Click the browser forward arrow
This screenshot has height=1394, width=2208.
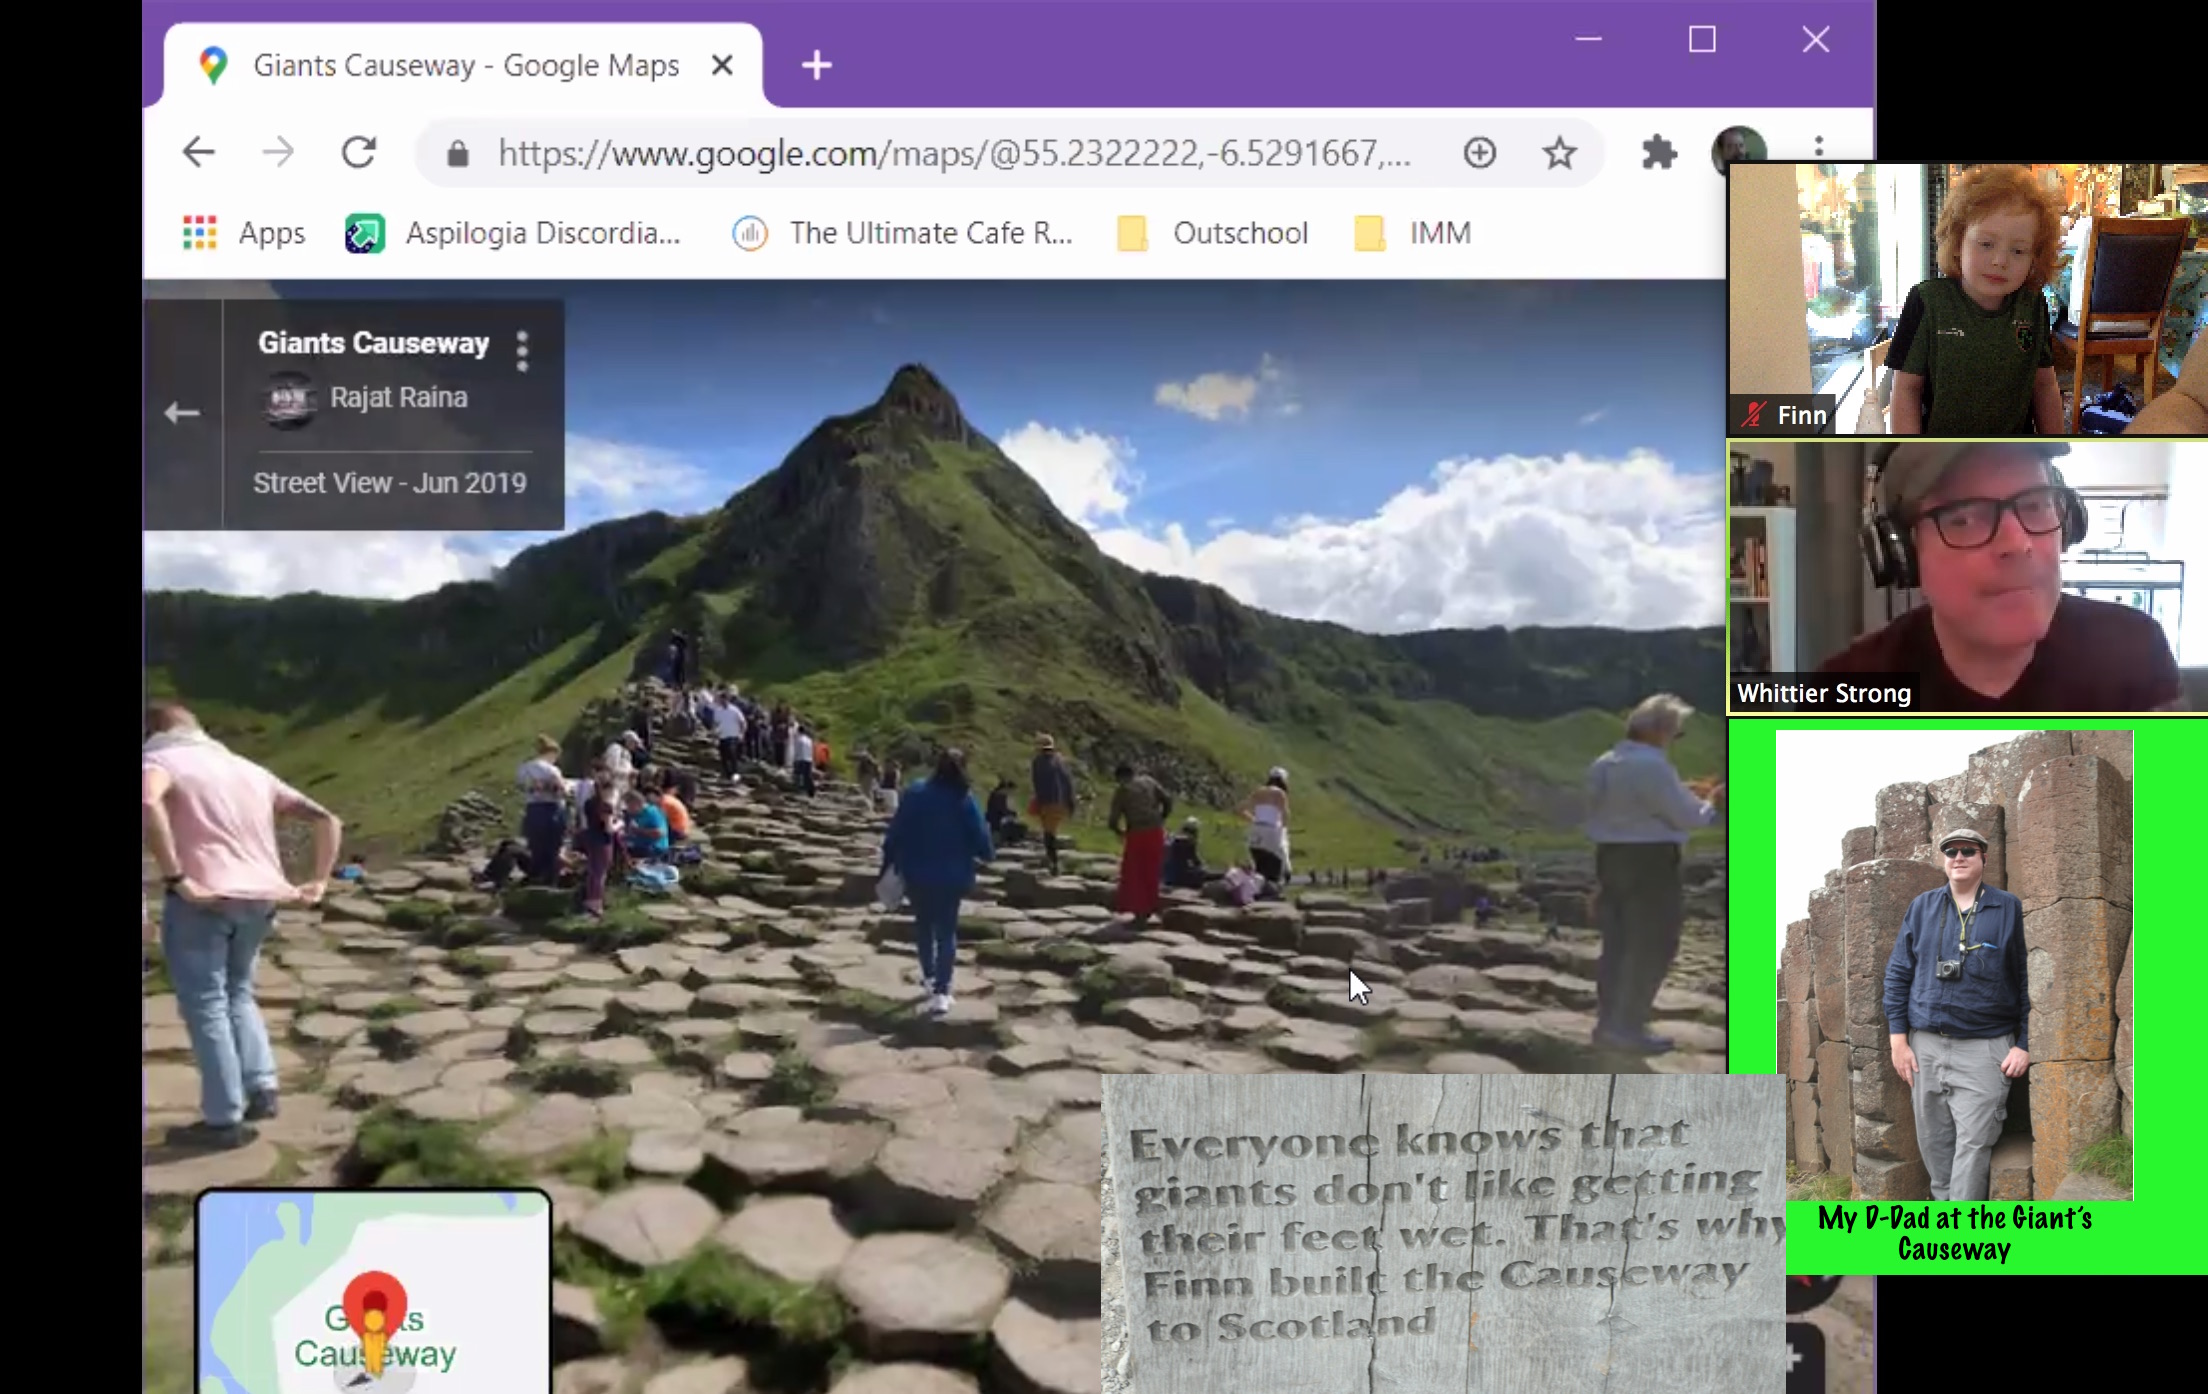coord(278,153)
